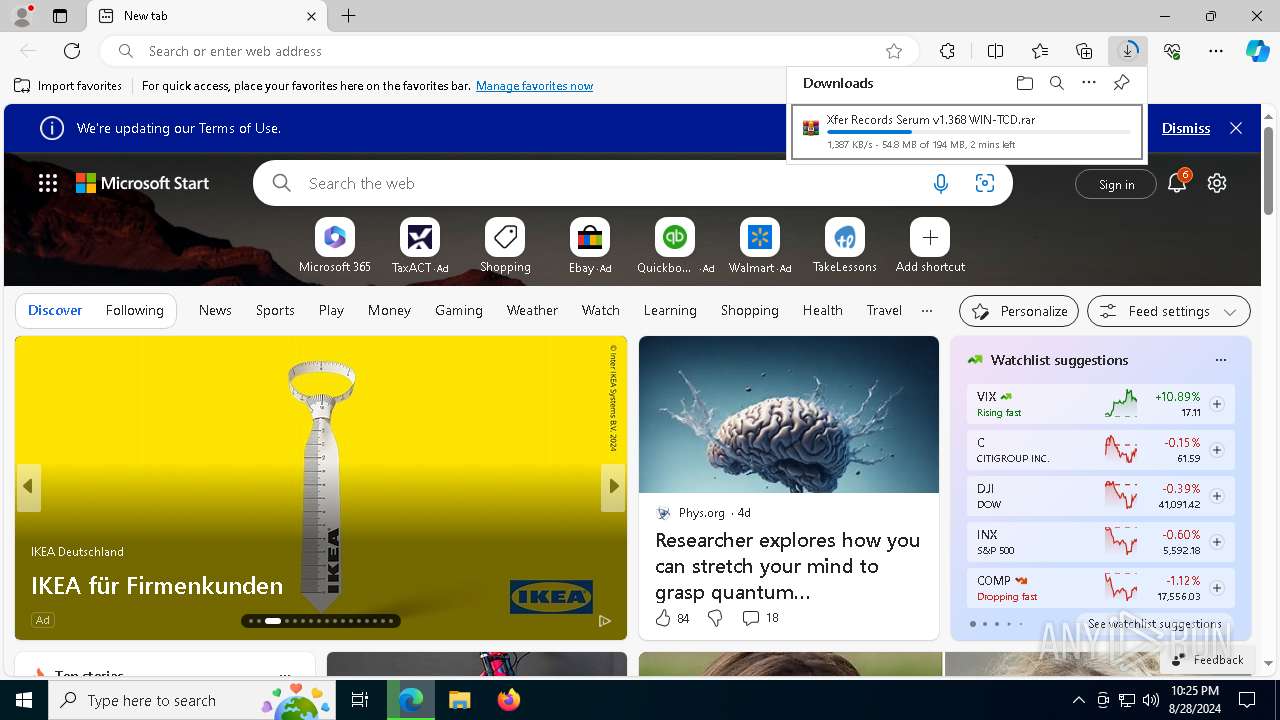Click the Sign in button
The image size is (1280, 720).
pos(1116,184)
